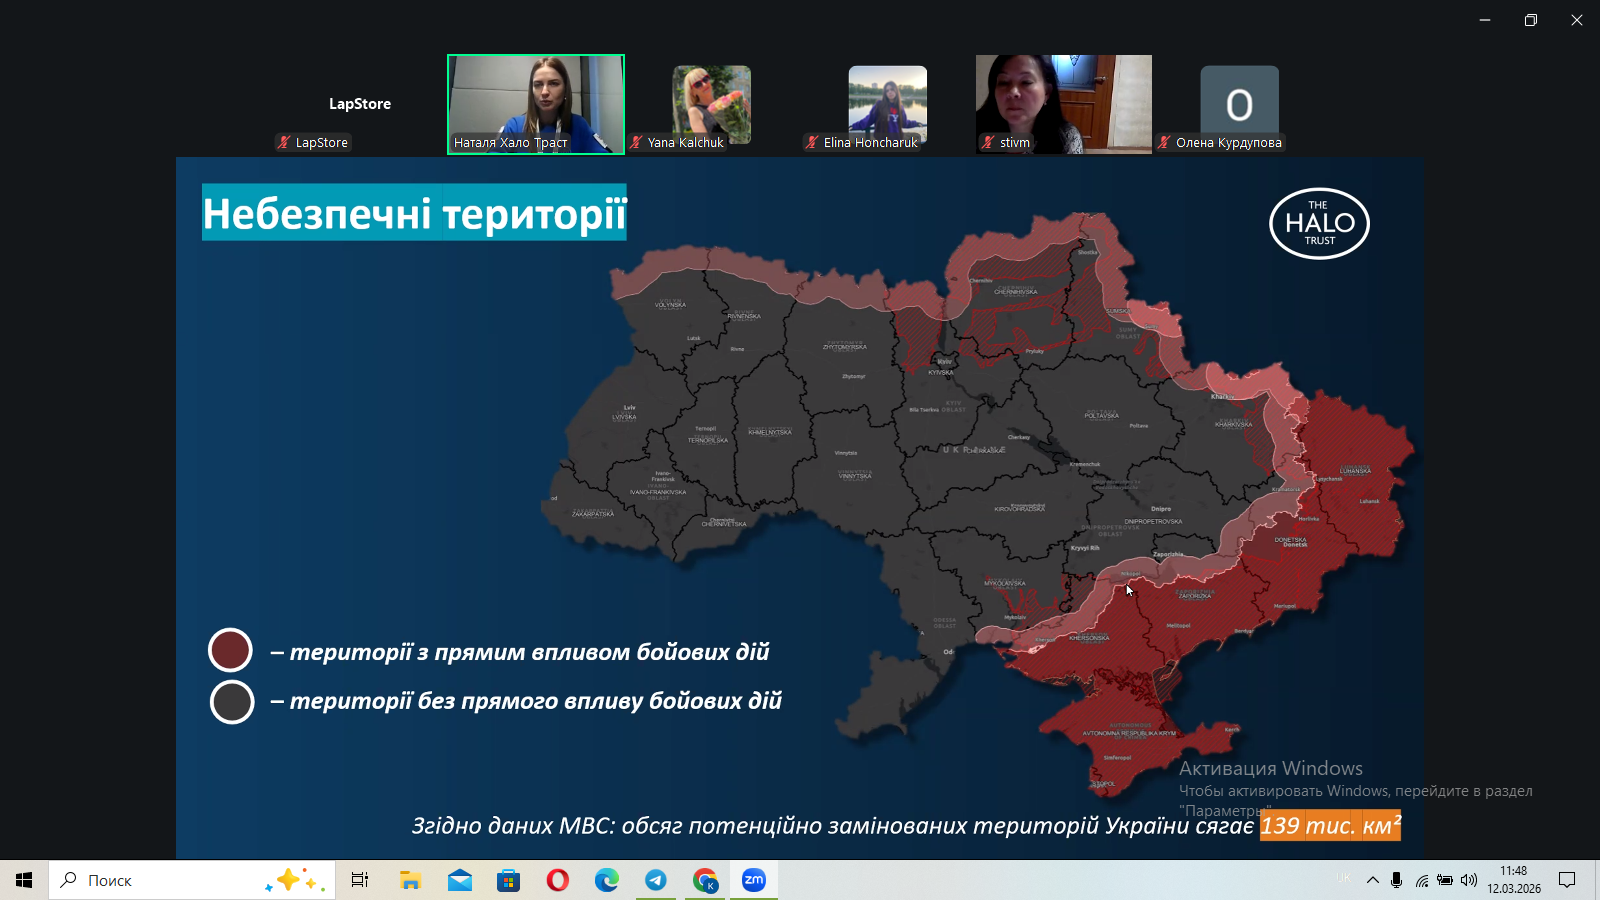Click the Microsoft Edge taskbar icon

pos(607,880)
